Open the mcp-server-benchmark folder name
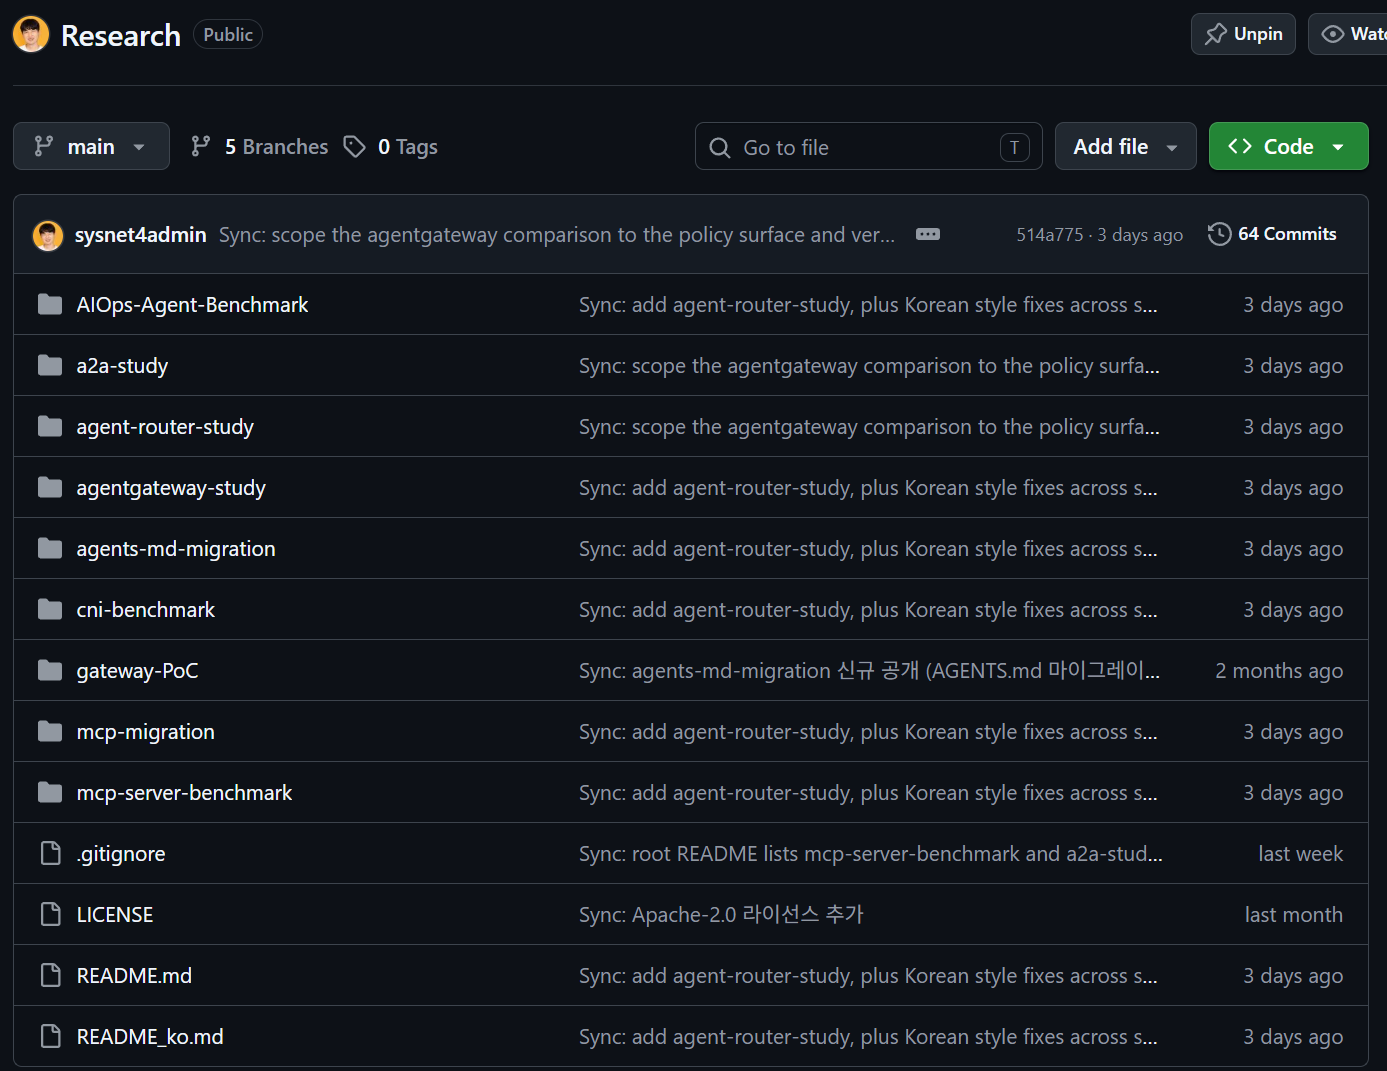The image size is (1387, 1071). coord(185,793)
